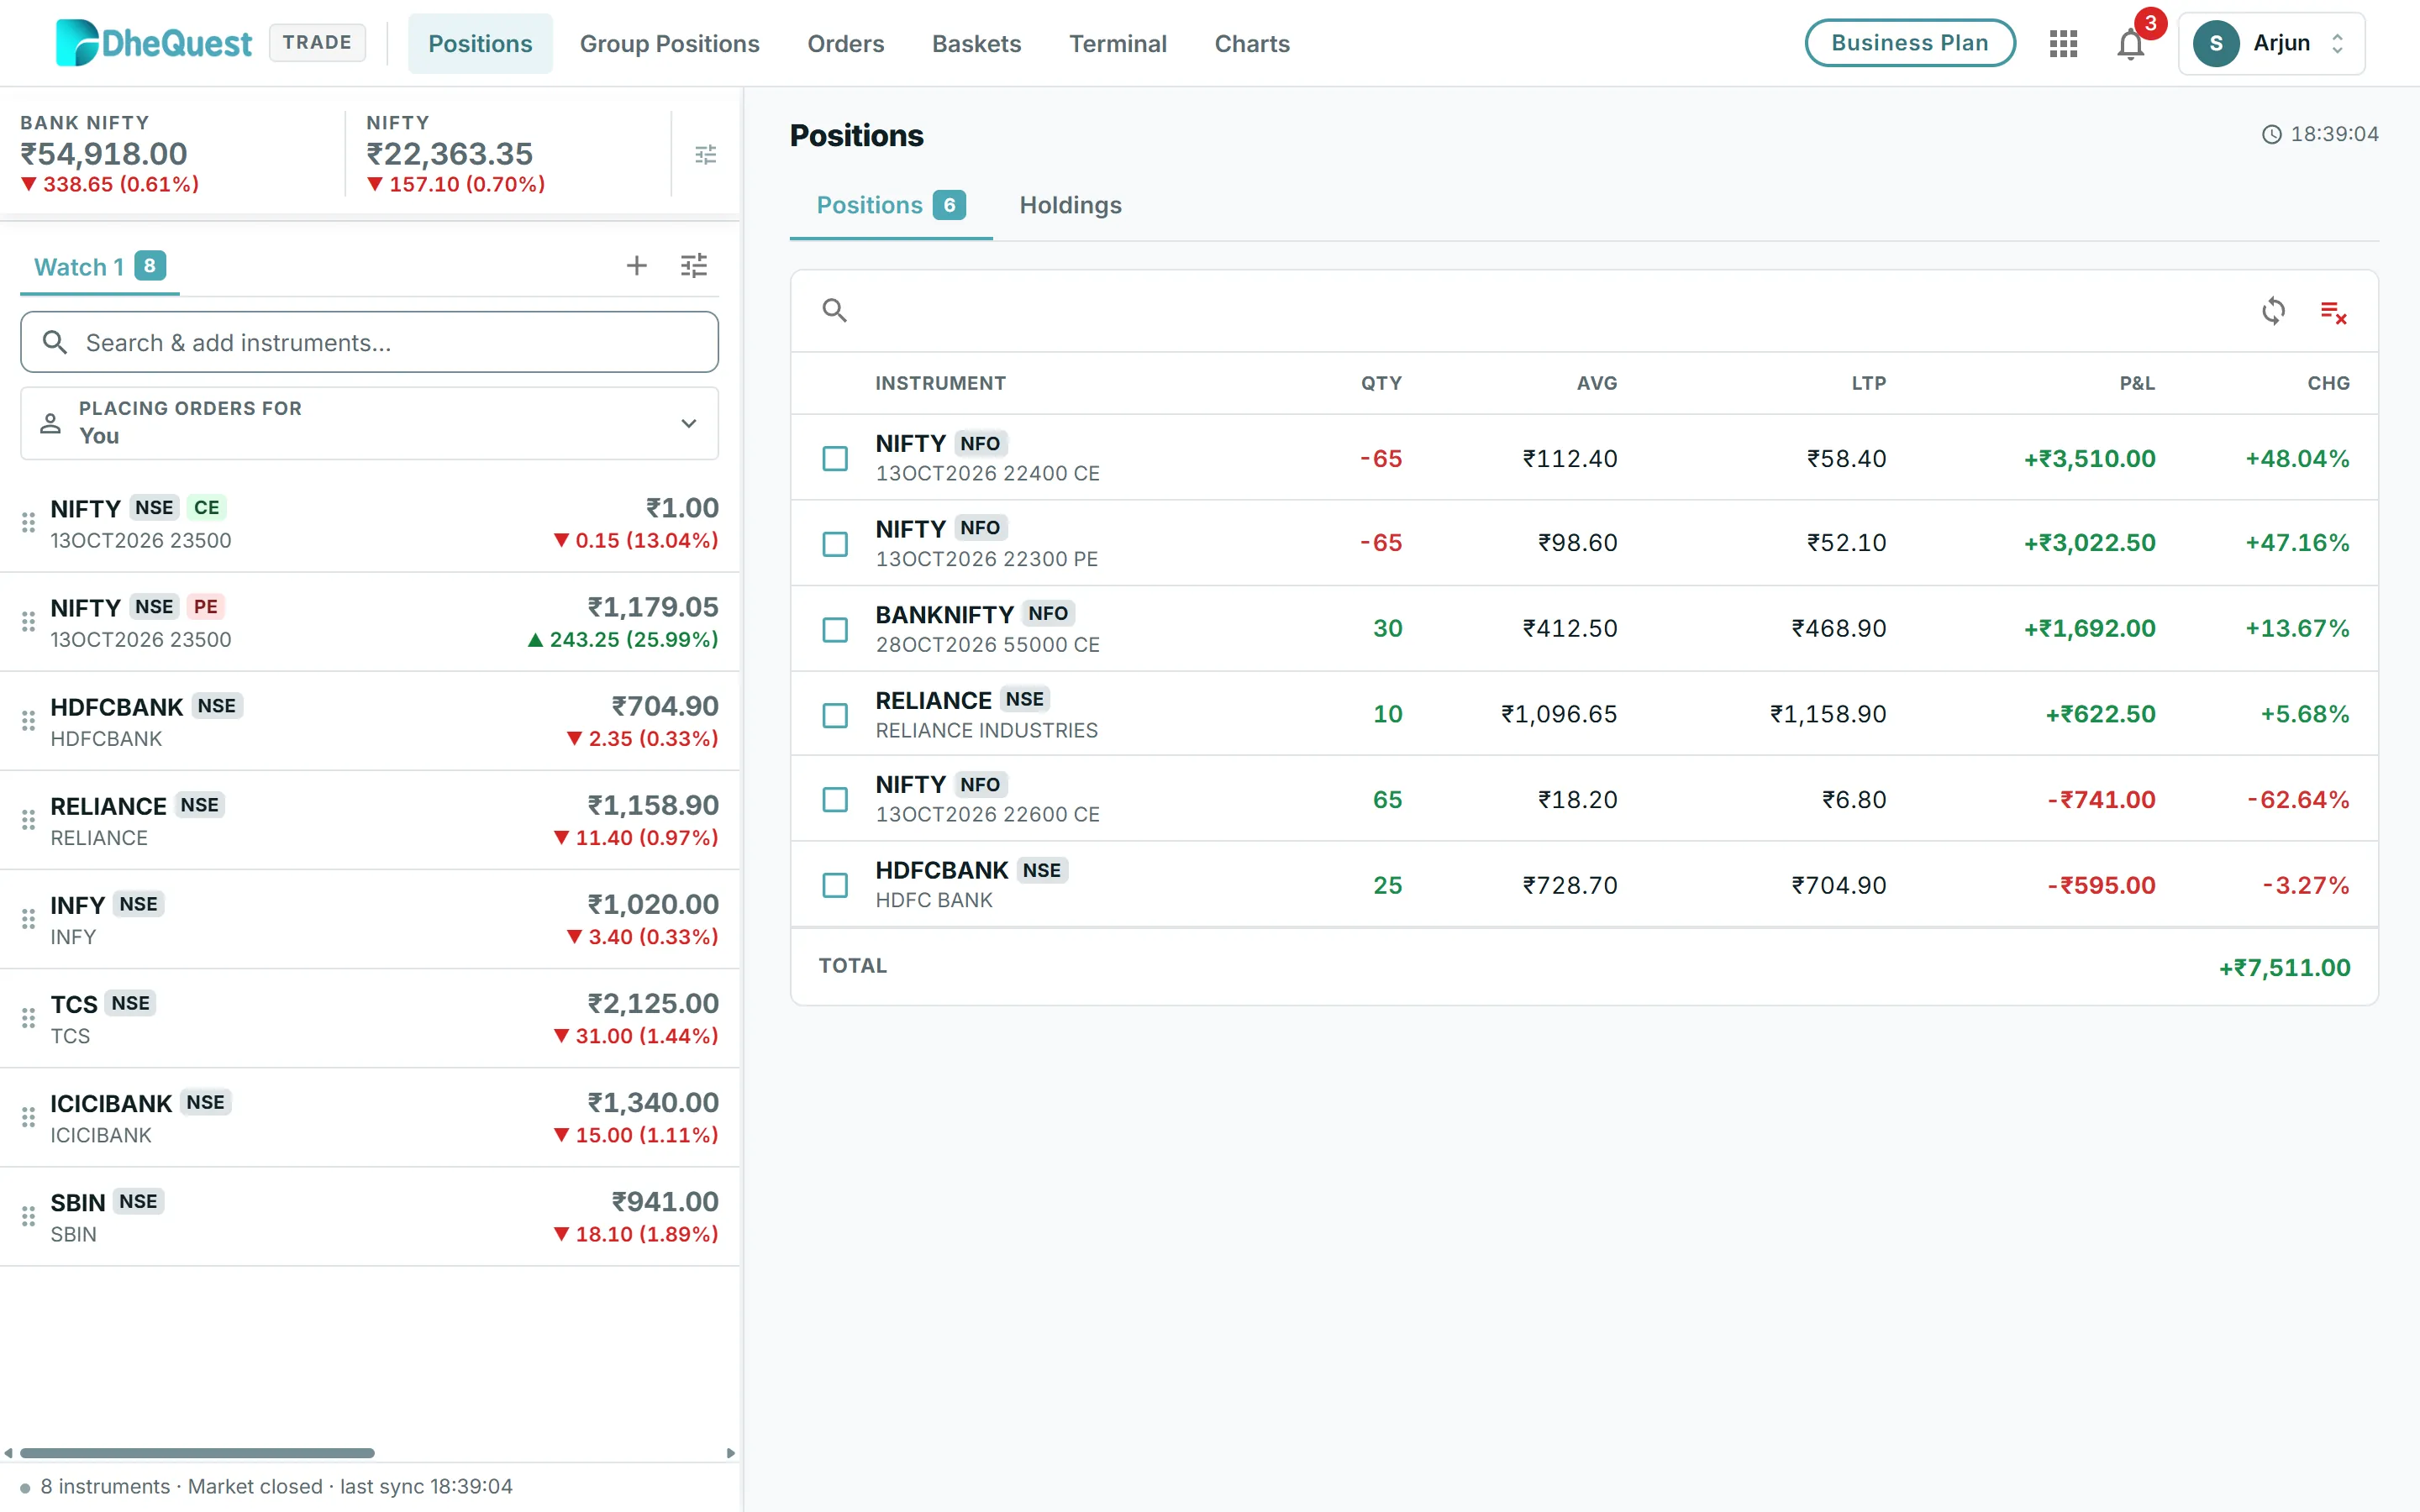Open the notifications bell
The height and width of the screenshot is (1512, 2420).
(x=2130, y=44)
